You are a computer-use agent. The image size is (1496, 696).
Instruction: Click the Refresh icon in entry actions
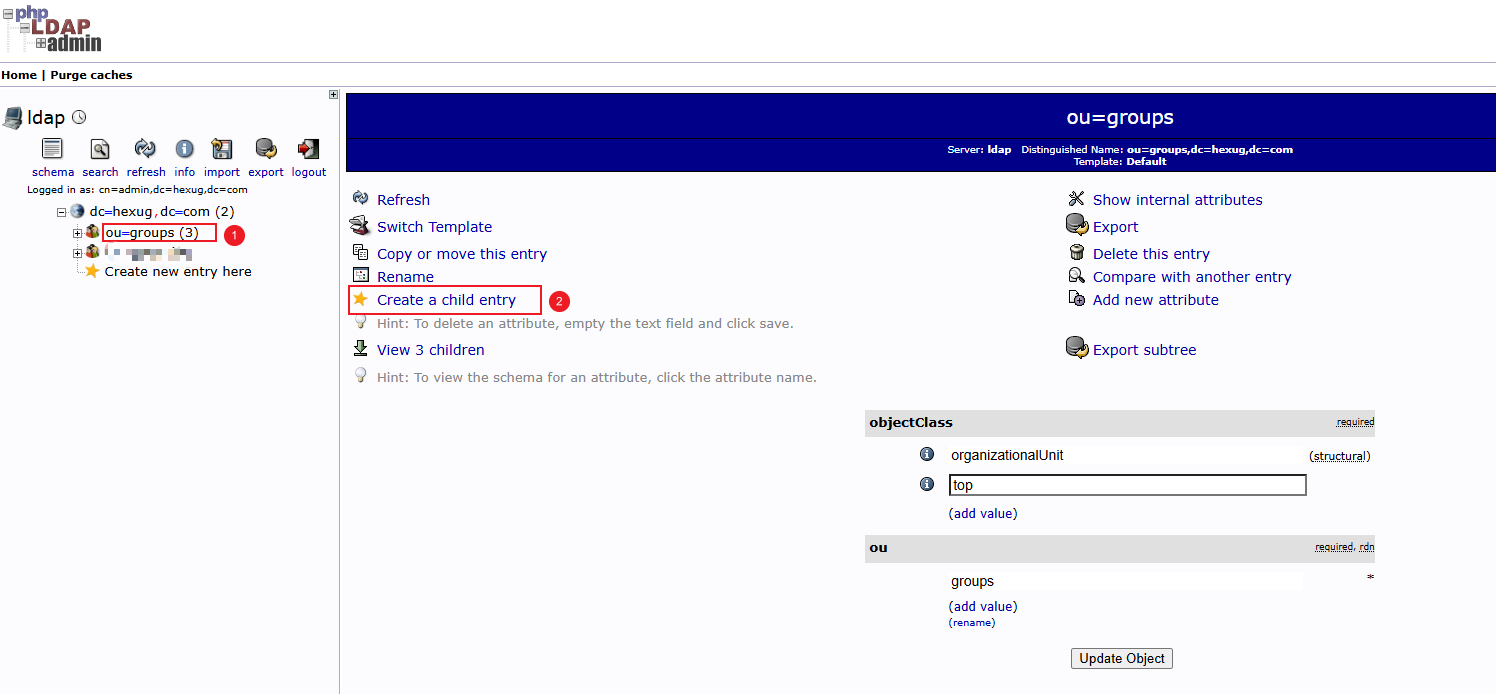361,199
